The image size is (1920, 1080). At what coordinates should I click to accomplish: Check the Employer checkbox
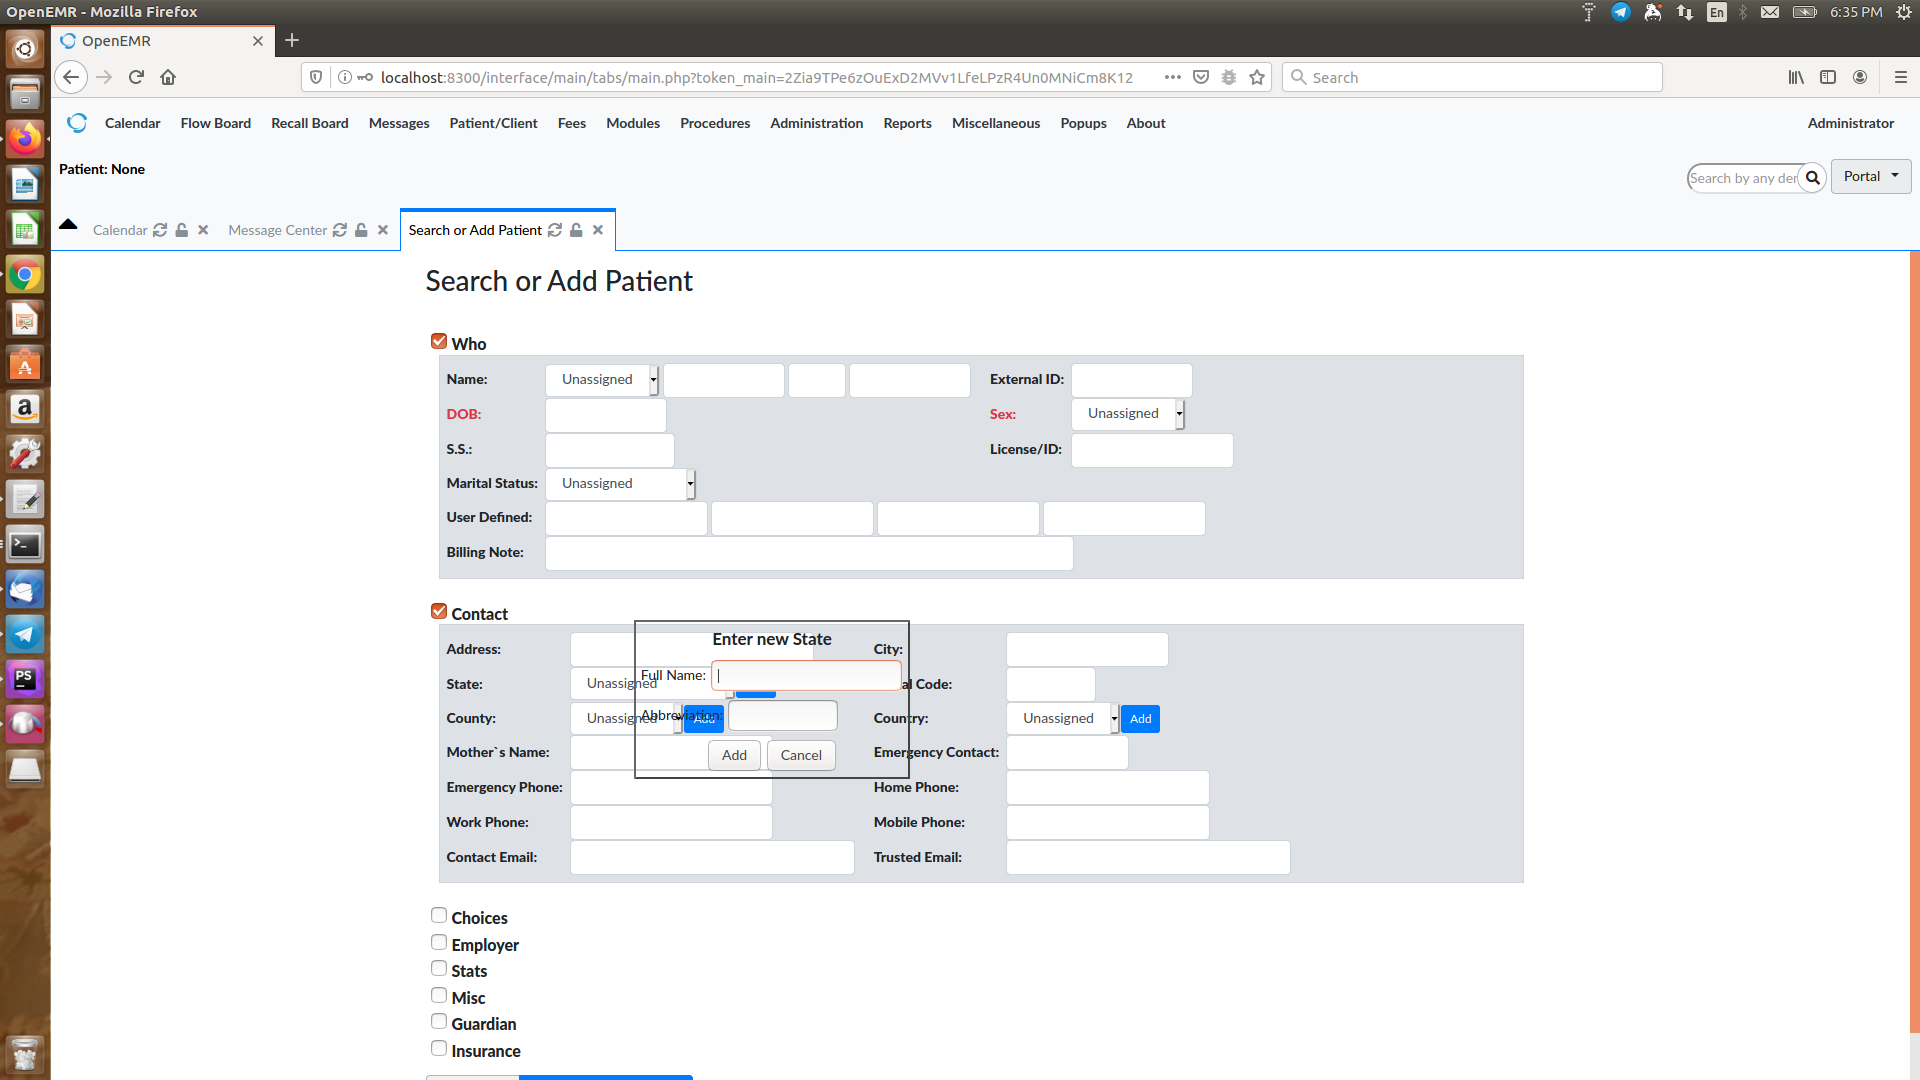coord(438,941)
